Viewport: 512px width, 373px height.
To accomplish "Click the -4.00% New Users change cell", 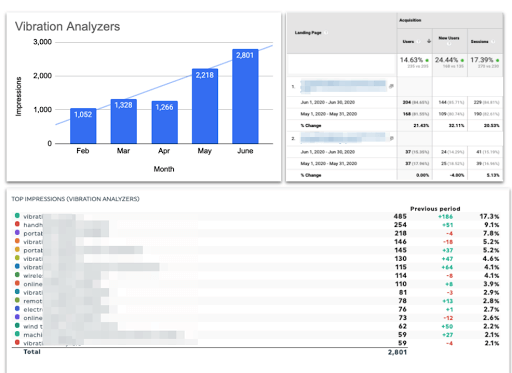I will (457, 175).
